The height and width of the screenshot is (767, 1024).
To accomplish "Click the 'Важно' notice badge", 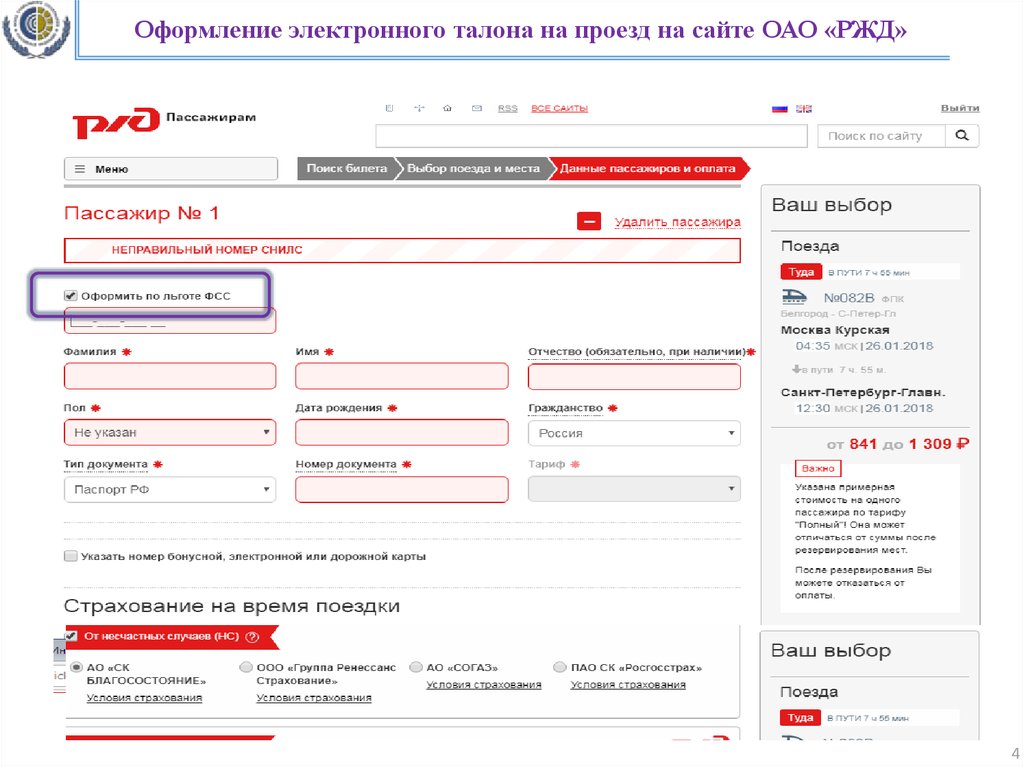I will [818, 468].
